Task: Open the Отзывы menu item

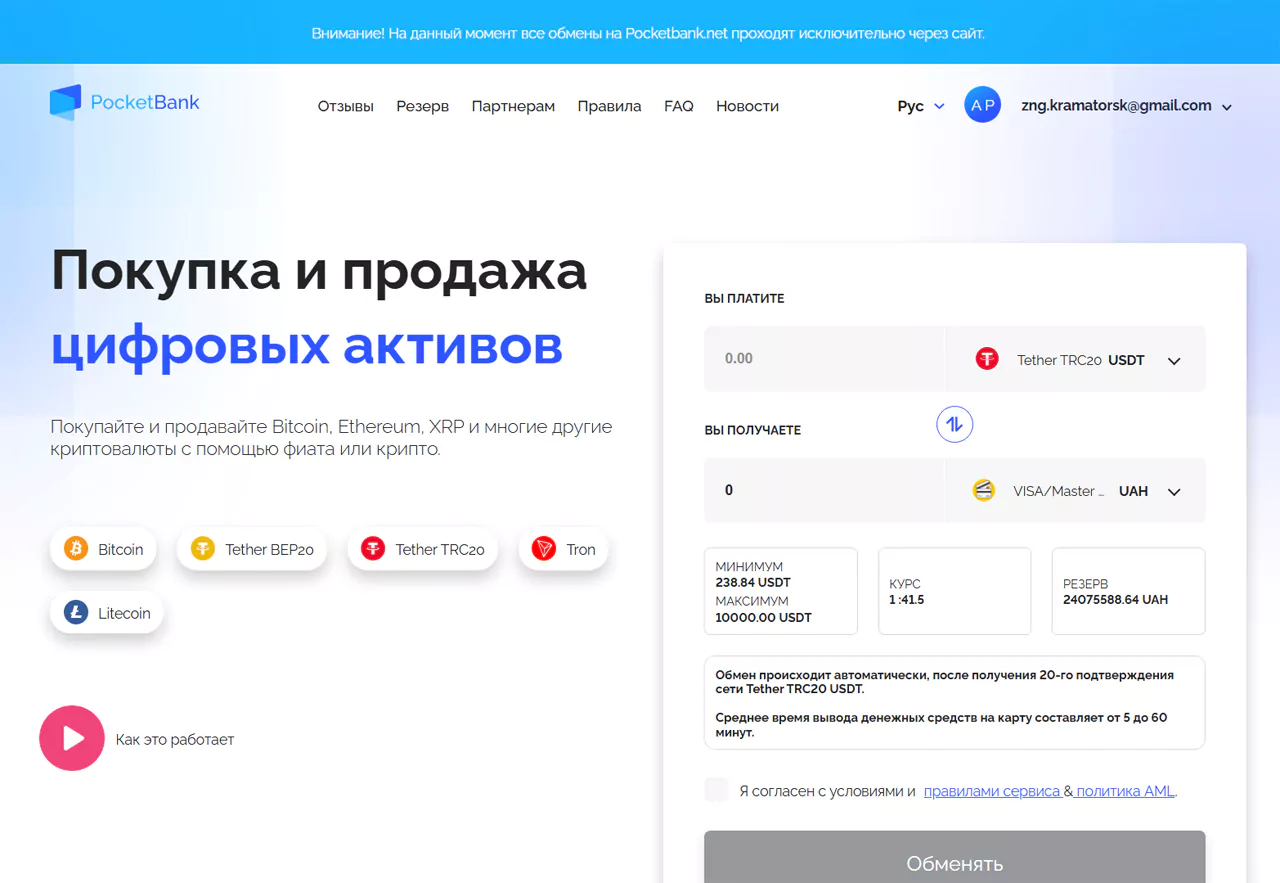Action: tap(345, 105)
